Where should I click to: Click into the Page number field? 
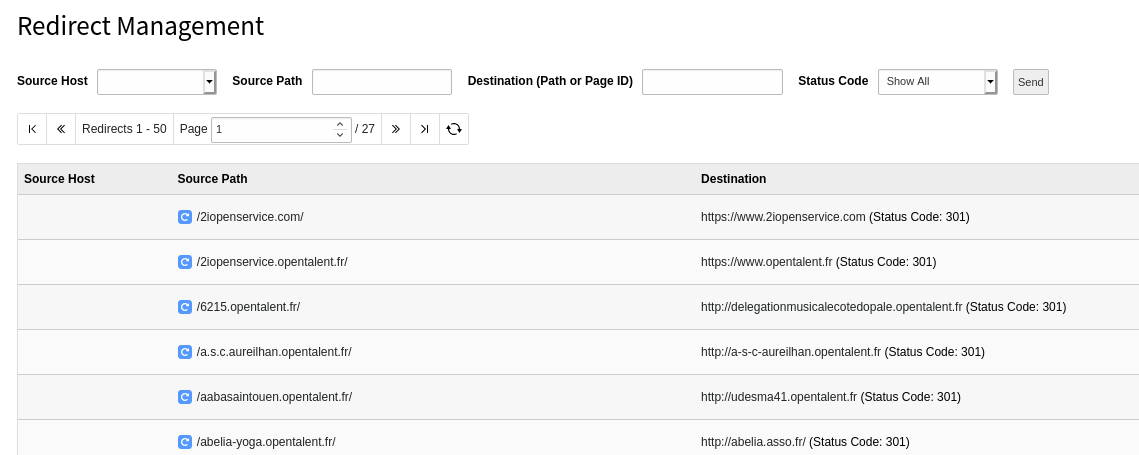[270, 130]
